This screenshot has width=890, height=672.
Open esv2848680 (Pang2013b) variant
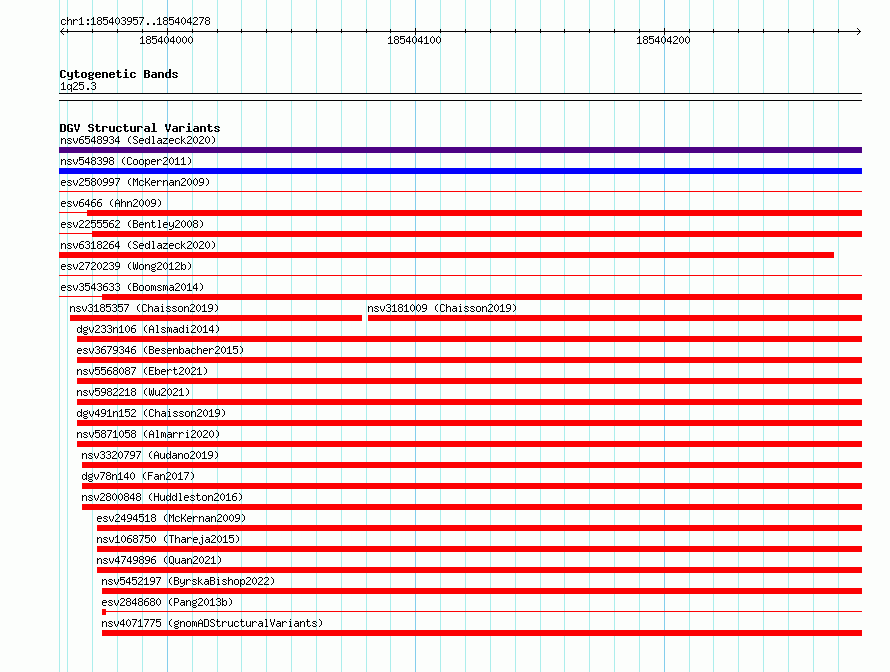pos(167,602)
